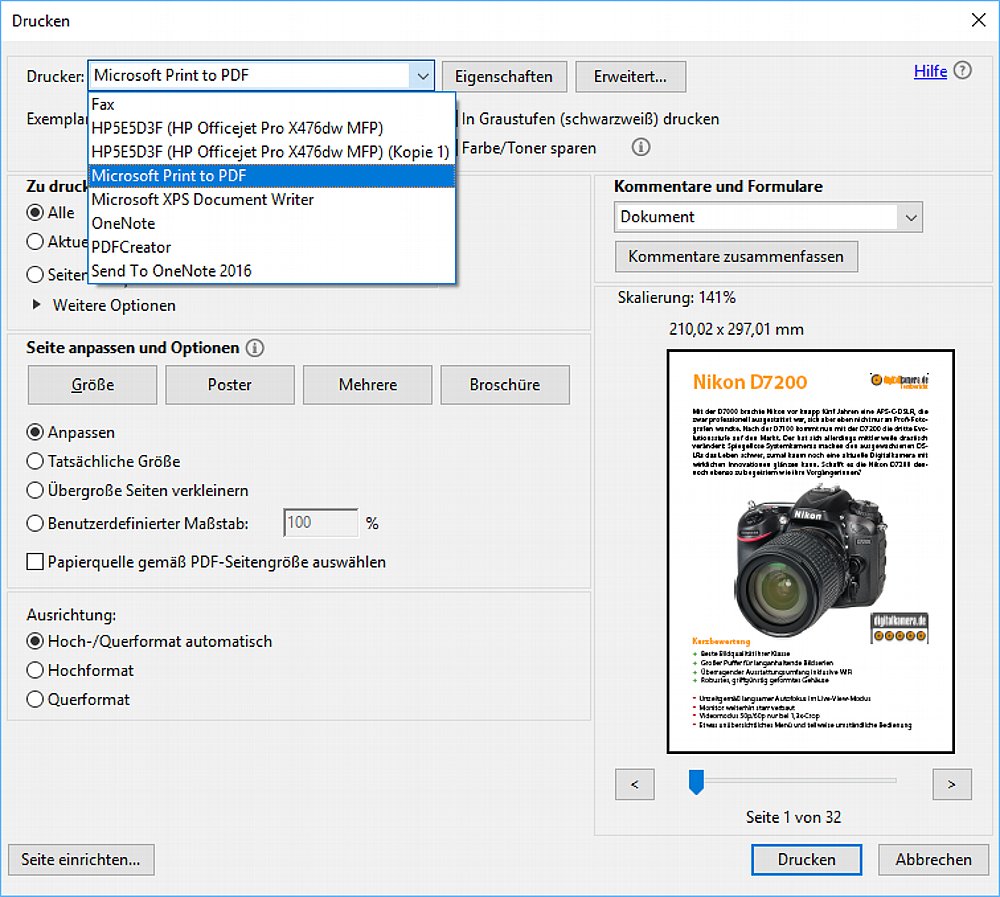
Task: Go to previous preview page arrow
Action: [x=635, y=784]
